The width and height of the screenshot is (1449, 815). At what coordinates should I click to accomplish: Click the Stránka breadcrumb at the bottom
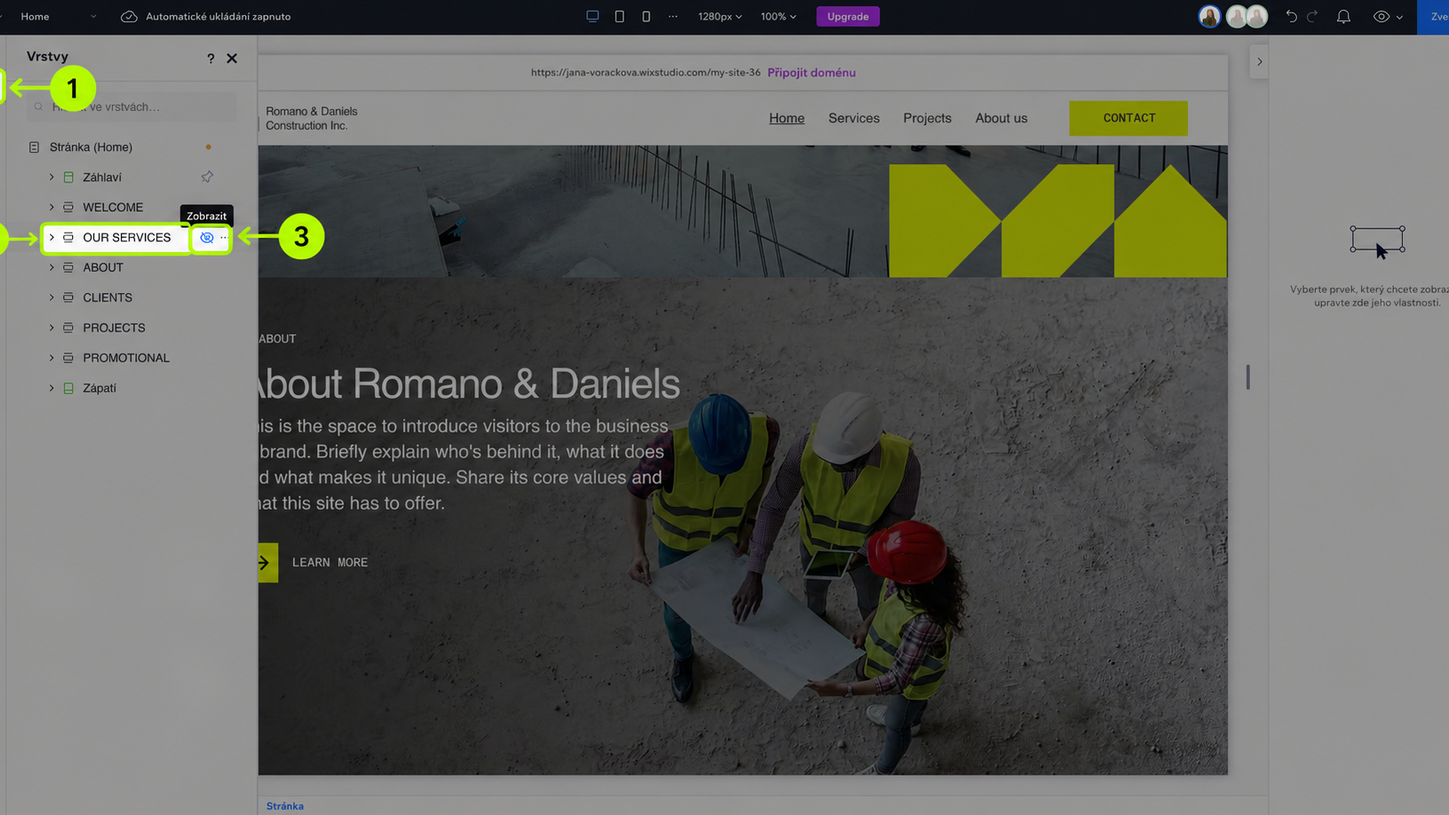(285, 806)
